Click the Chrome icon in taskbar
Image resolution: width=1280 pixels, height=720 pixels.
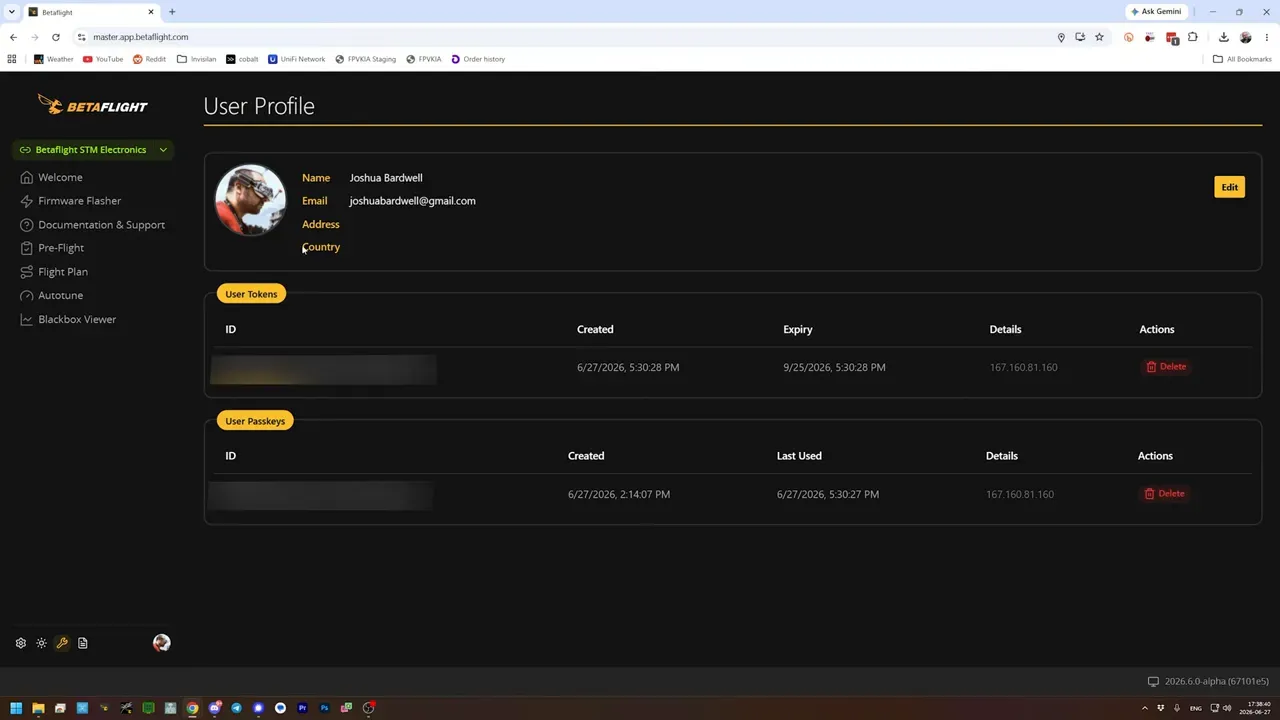coord(192,708)
